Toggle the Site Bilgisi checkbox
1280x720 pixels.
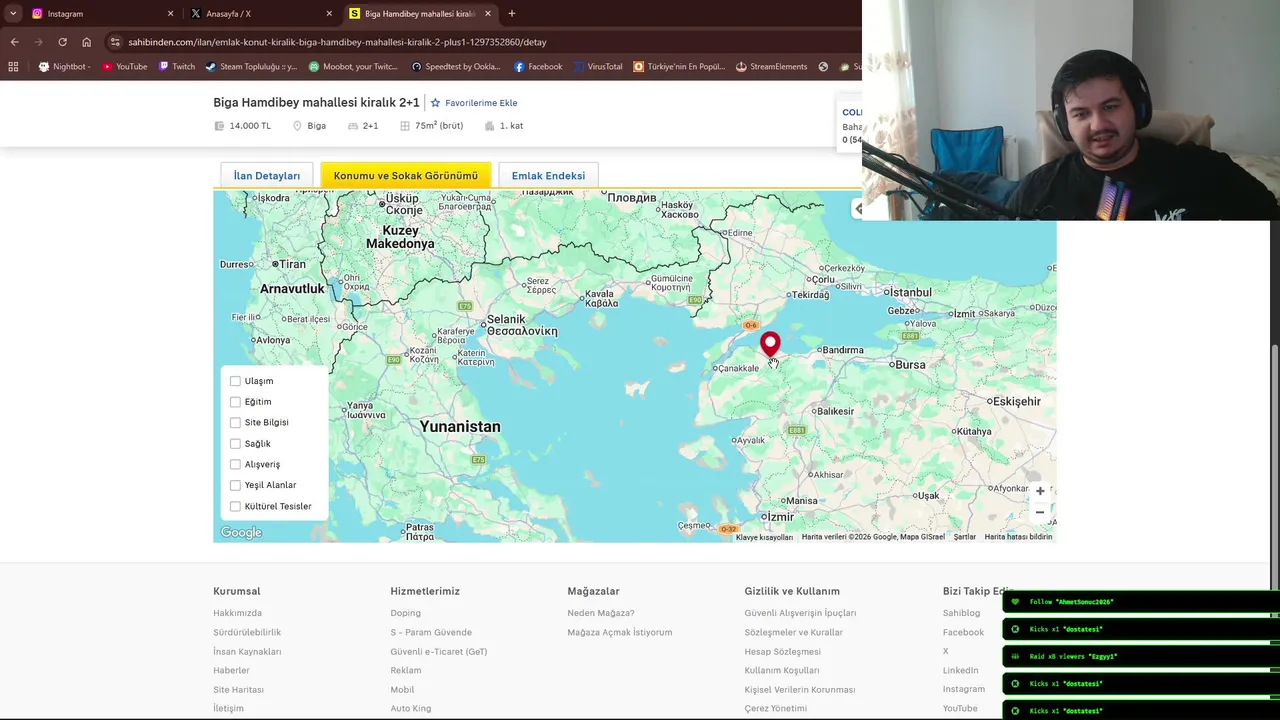(235, 423)
